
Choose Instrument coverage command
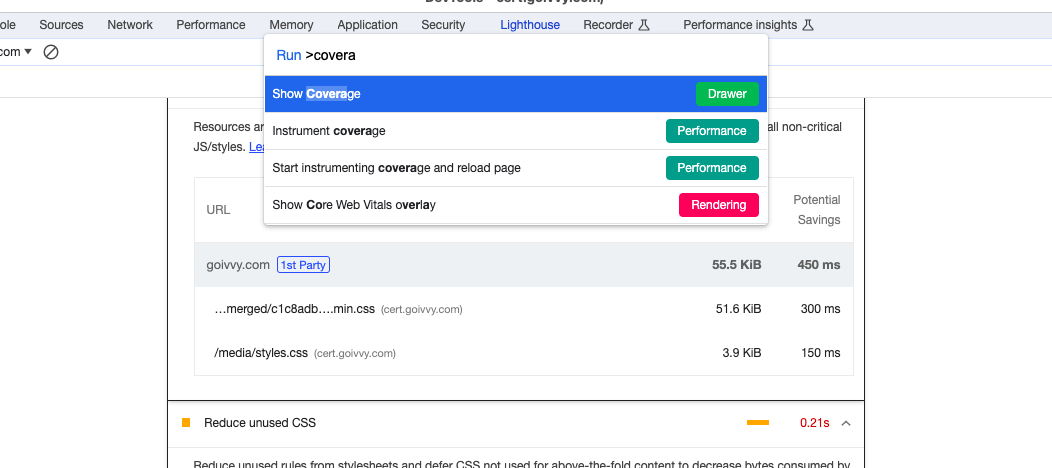tap(329, 131)
